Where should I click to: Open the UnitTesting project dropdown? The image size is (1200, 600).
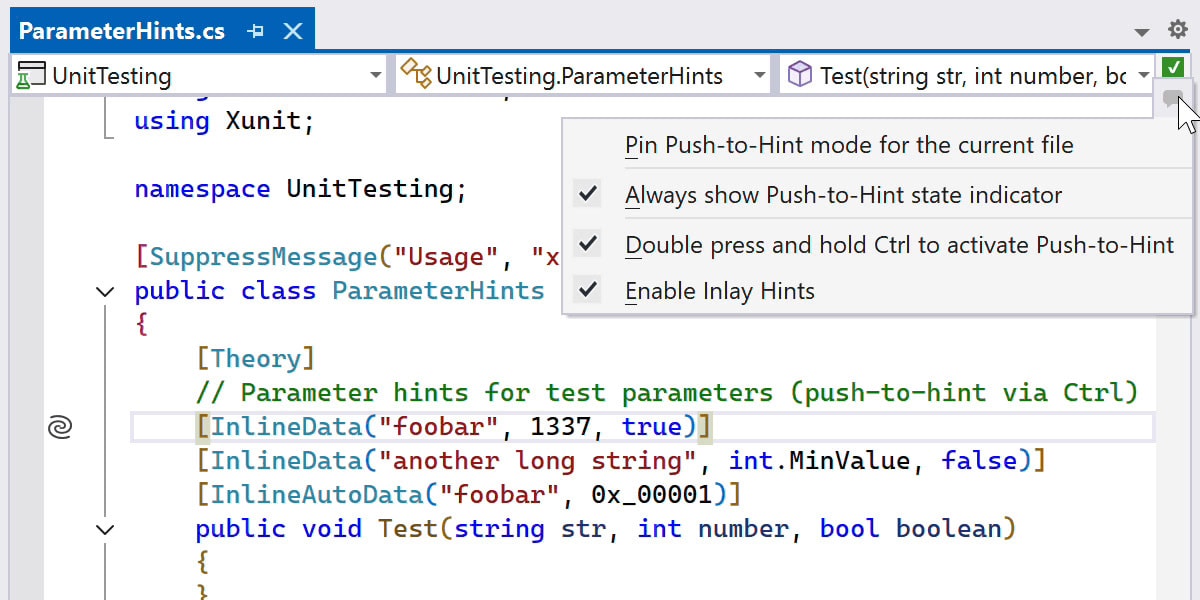point(376,75)
